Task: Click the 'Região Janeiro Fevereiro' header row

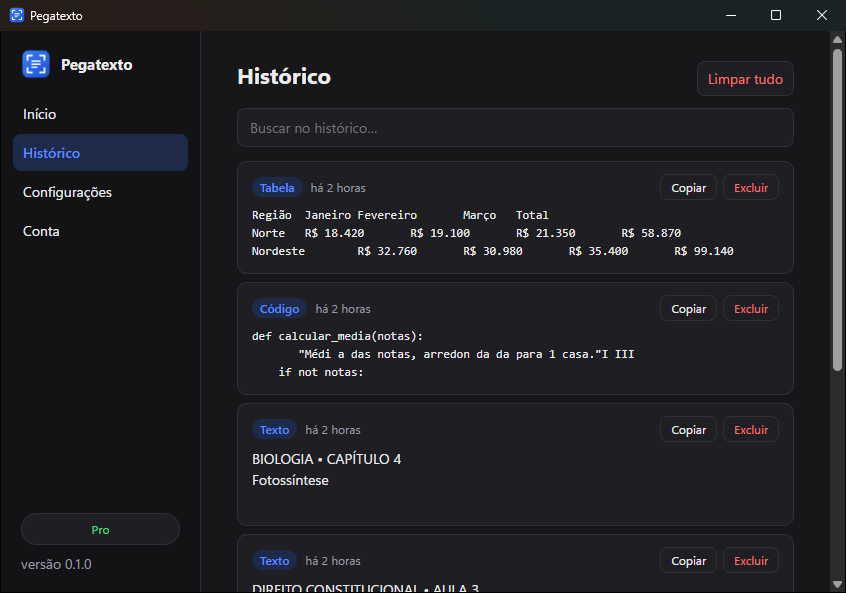Action: click(400, 215)
